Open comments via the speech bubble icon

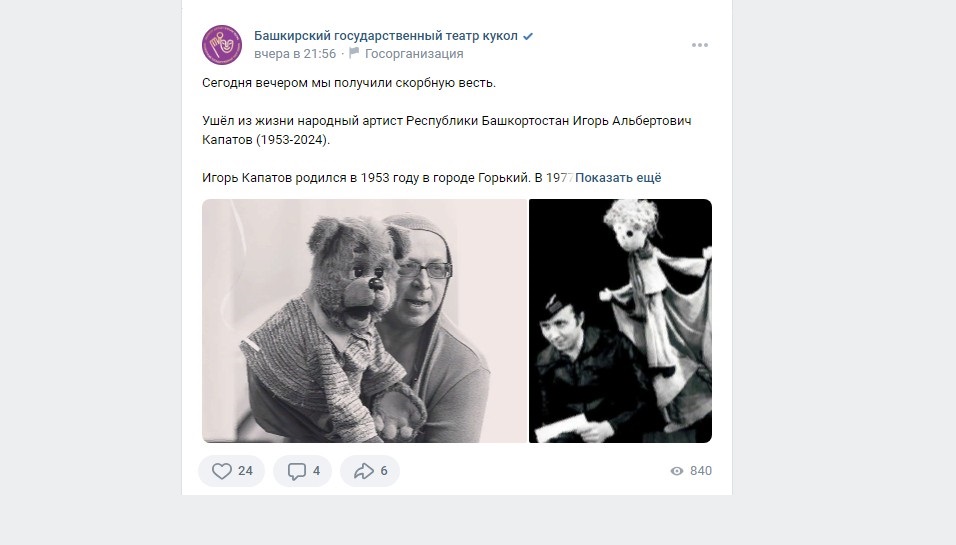tap(296, 471)
